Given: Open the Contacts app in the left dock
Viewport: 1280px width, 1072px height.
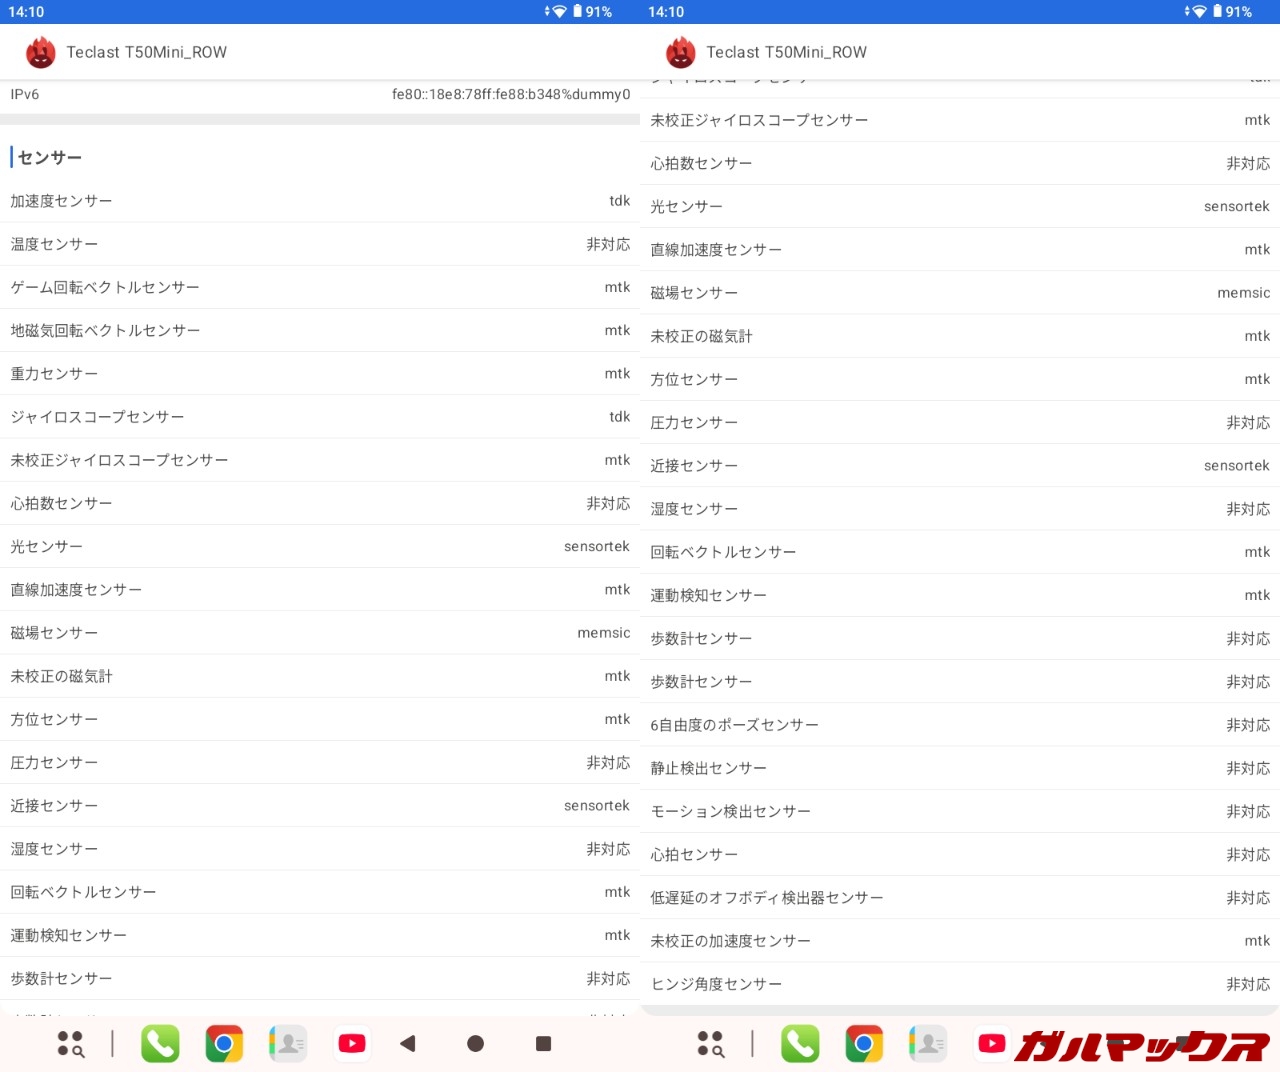Looking at the screenshot, I should (288, 1043).
